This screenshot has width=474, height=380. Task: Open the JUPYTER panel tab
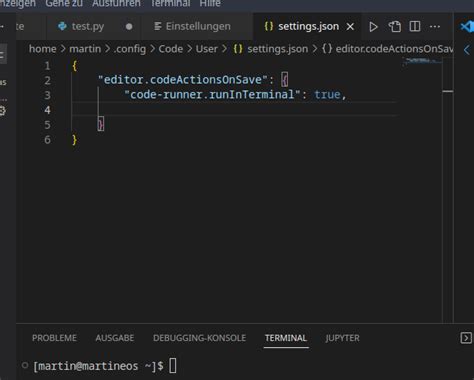tap(342, 338)
